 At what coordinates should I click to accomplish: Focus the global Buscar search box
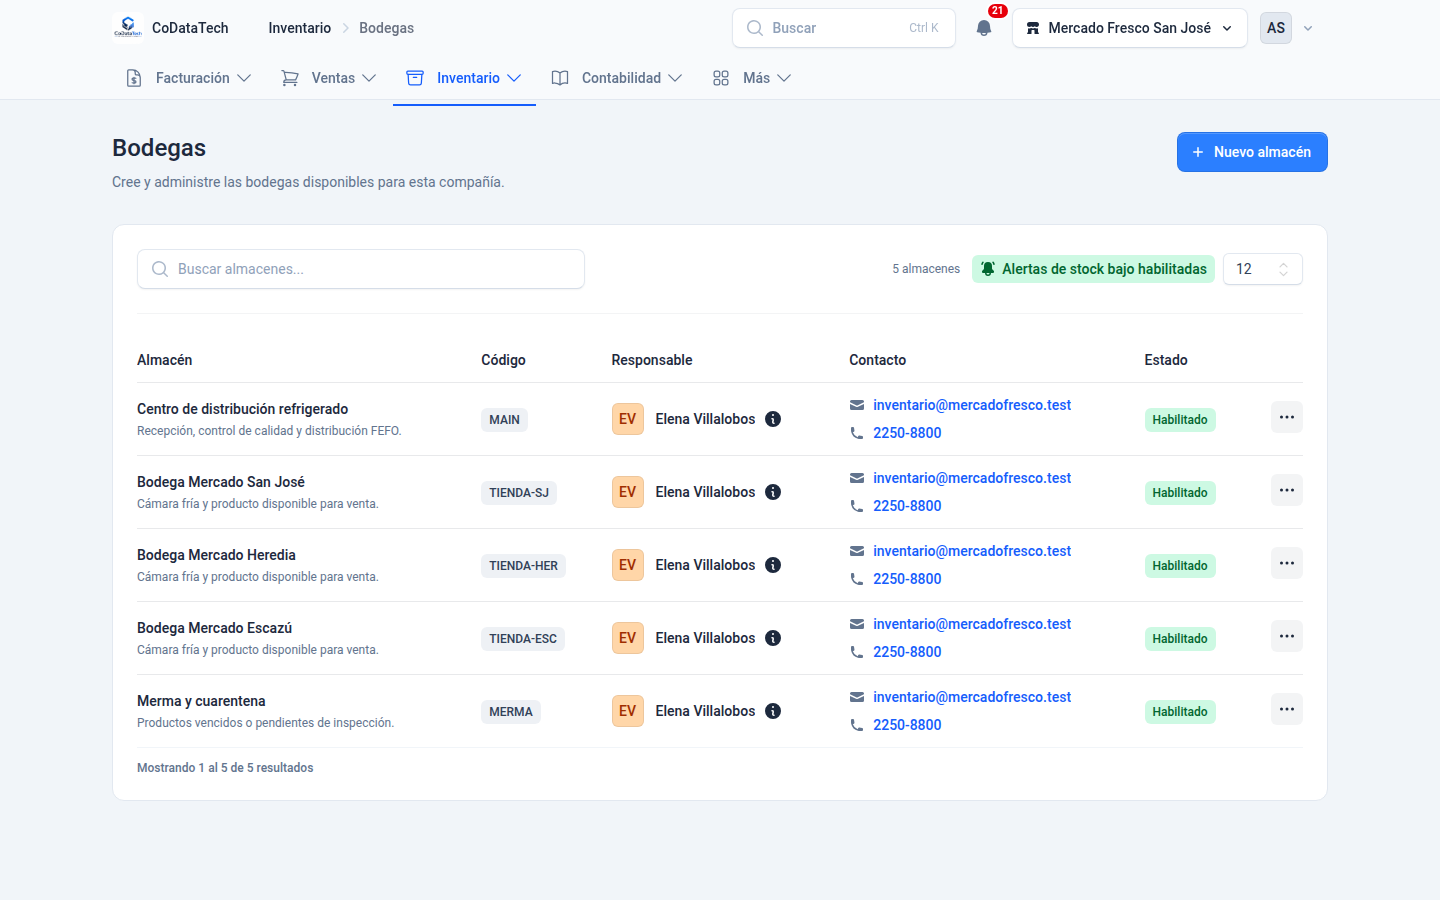click(x=844, y=28)
